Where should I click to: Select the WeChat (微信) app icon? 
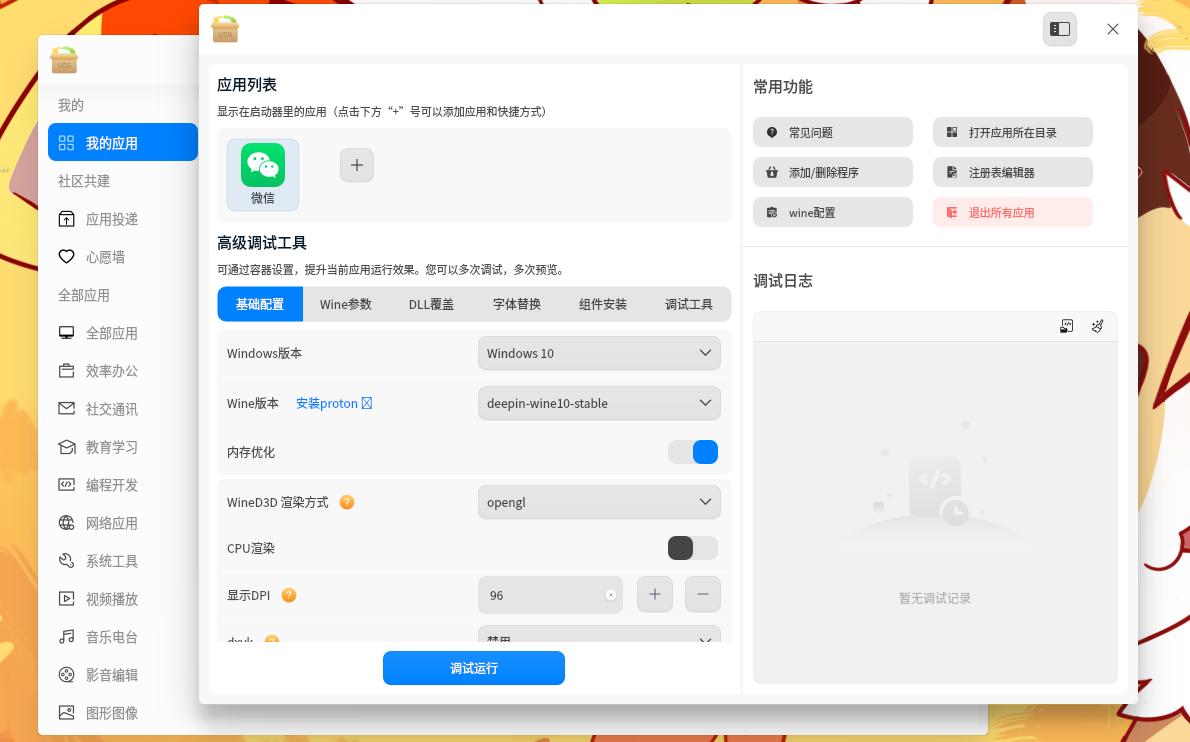point(263,174)
